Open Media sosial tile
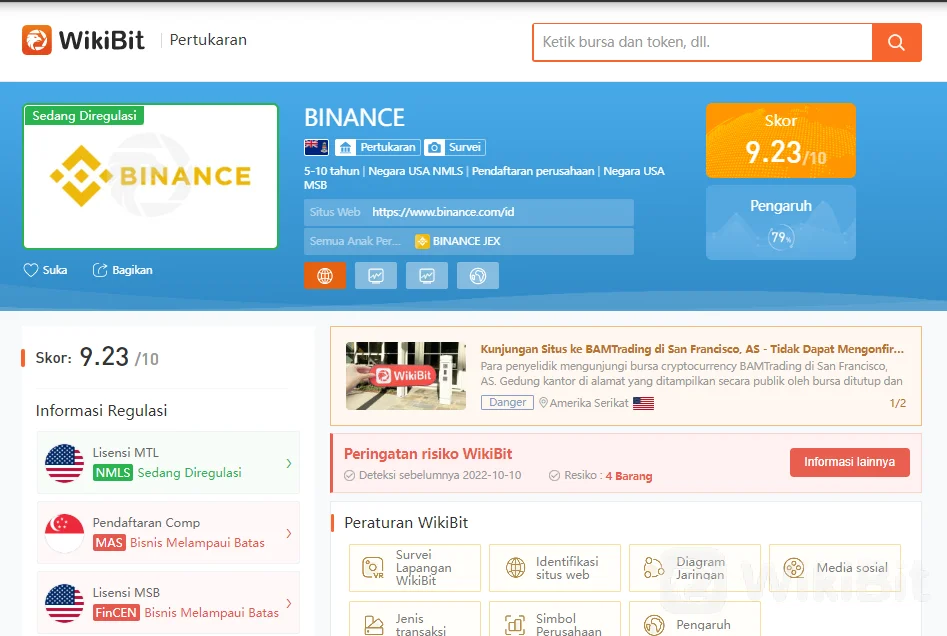The height and width of the screenshot is (636, 947). point(835,568)
